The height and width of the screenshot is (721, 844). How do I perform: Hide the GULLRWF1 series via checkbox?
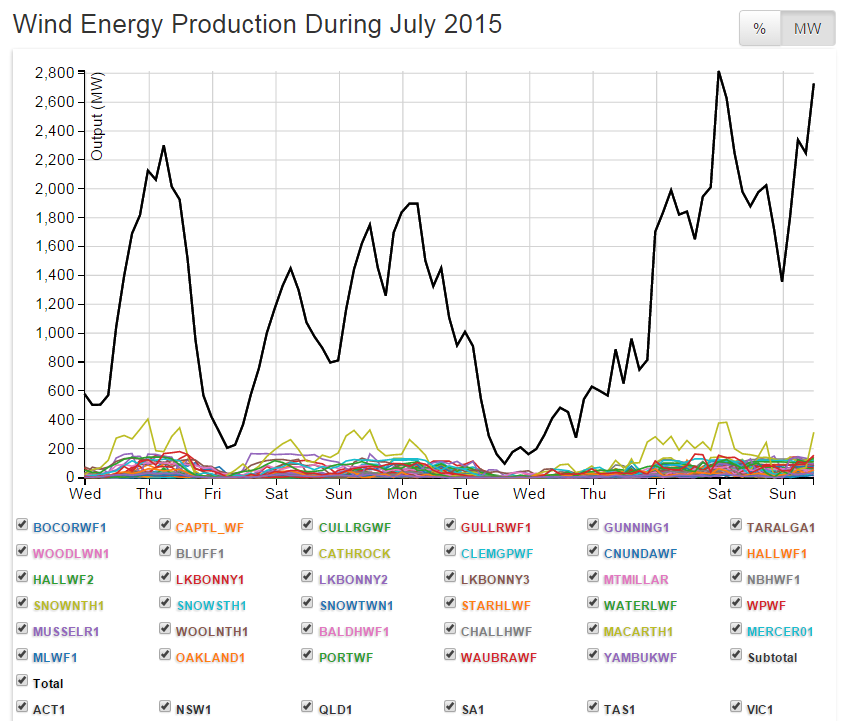coord(451,526)
